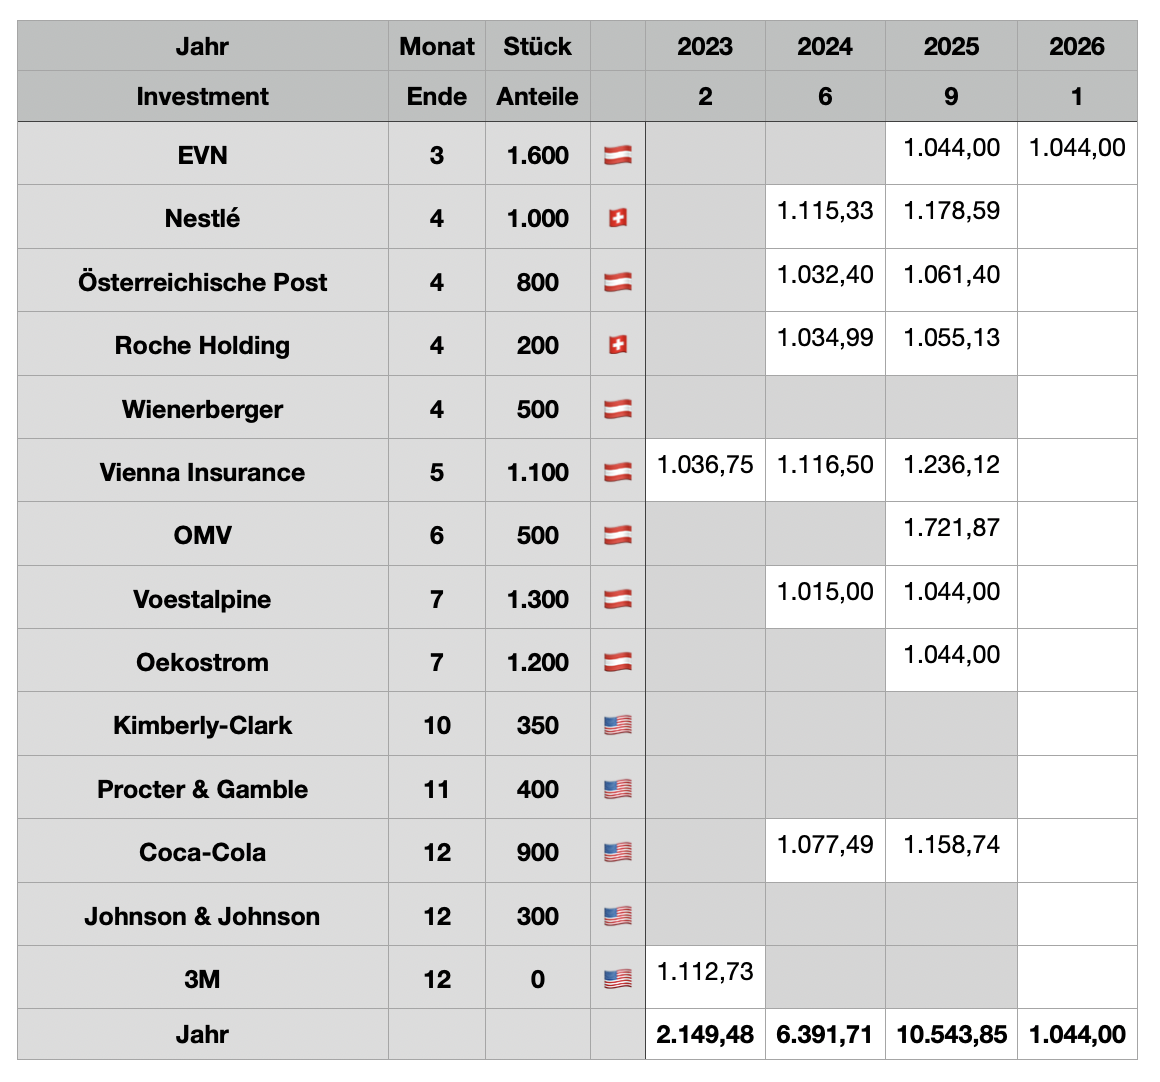Click the 2025 total 10.543,85
Image resolution: width=1160 pixels, height=1082 pixels.
pos(951,1034)
